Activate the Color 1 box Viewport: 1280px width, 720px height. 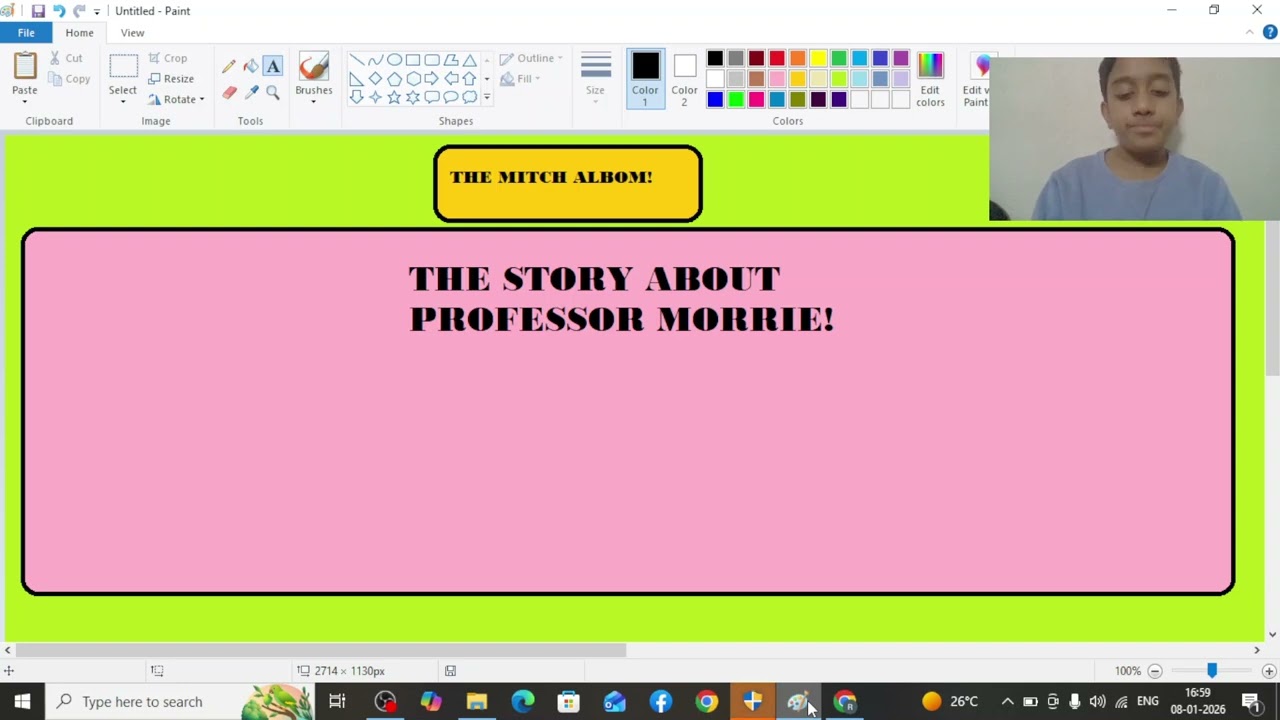[645, 79]
